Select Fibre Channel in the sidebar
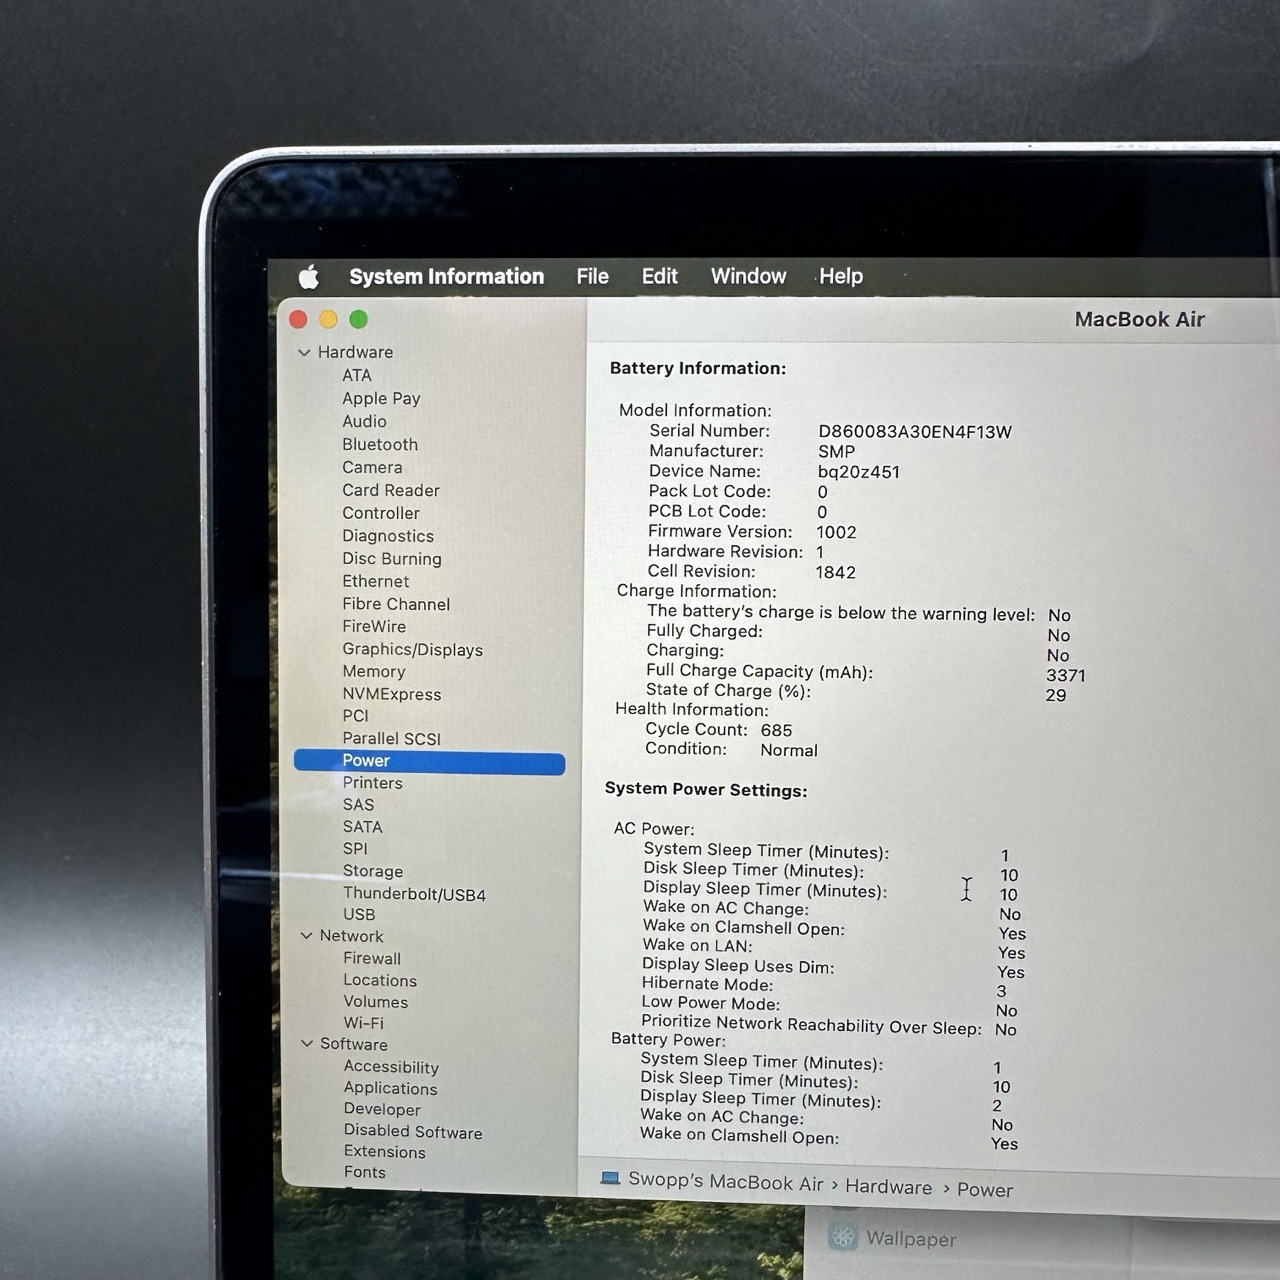This screenshot has width=1280, height=1280. [396, 604]
